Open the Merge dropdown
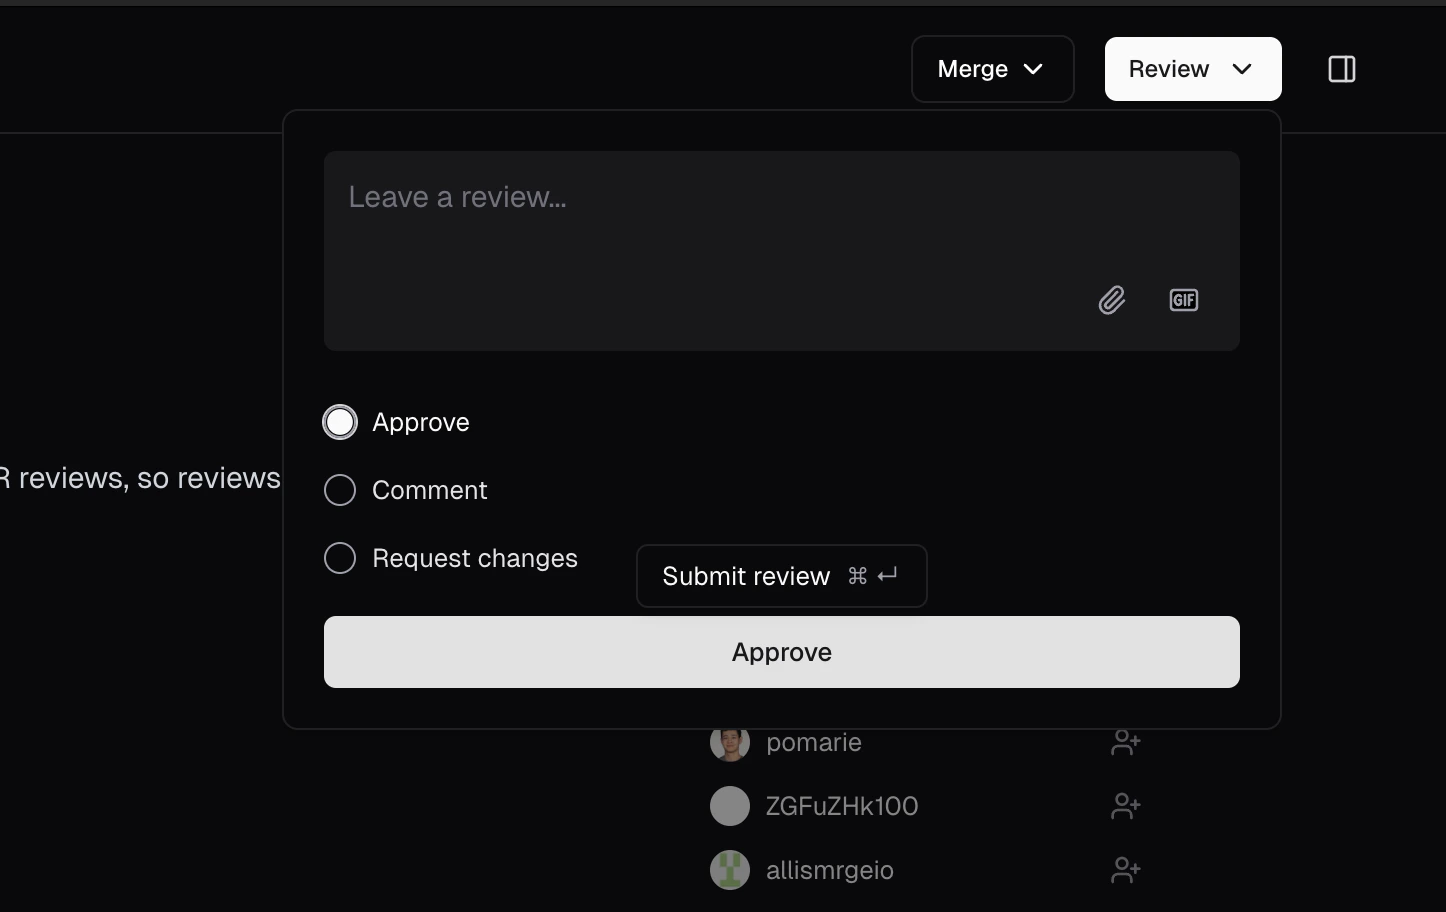 991,69
